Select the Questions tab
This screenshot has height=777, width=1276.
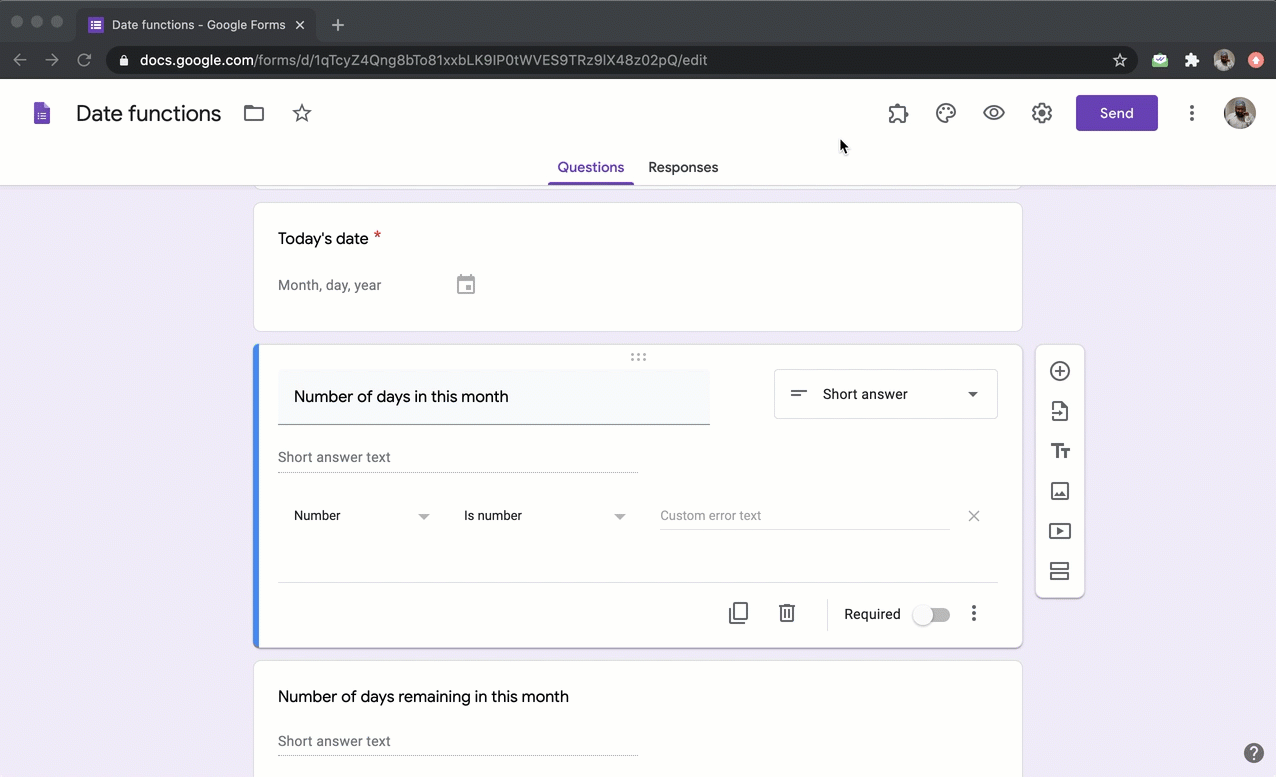[590, 167]
